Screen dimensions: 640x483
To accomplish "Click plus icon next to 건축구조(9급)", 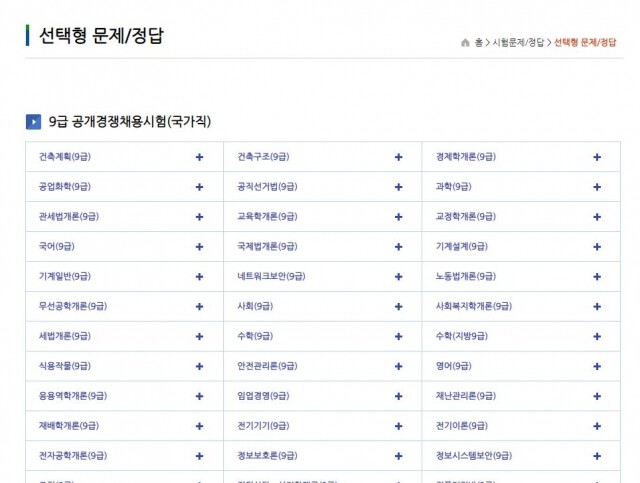I will tap(398, 157).
